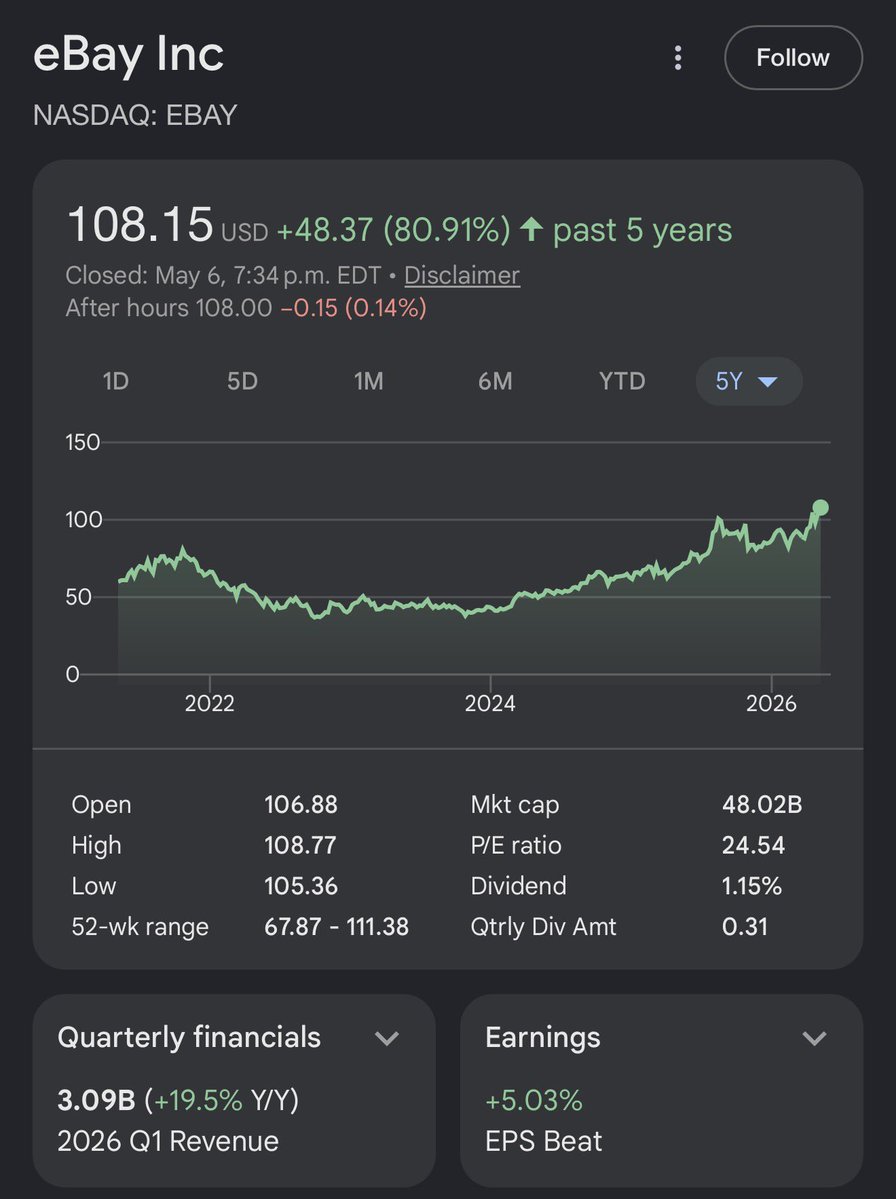Click the Open value 106.88
This screenshot has width=896, height=1199.
coord(300,804)
